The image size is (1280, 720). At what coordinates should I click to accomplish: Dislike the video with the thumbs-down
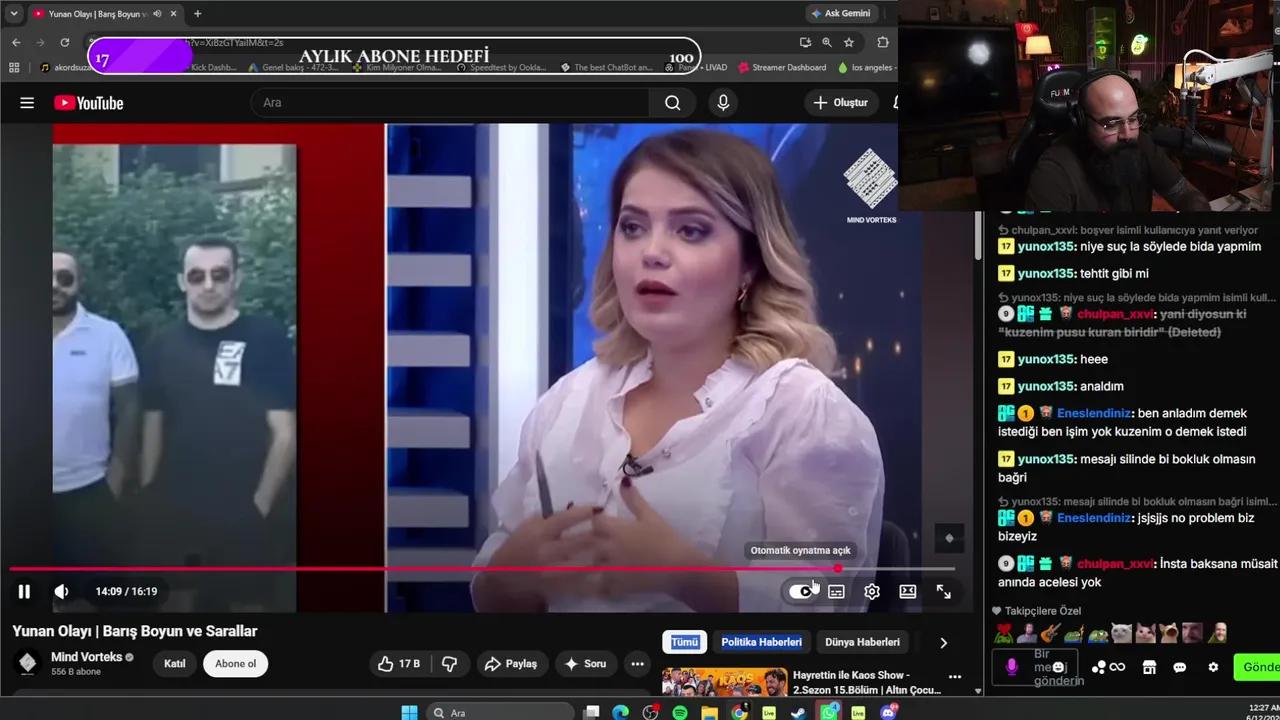[450, 664]
